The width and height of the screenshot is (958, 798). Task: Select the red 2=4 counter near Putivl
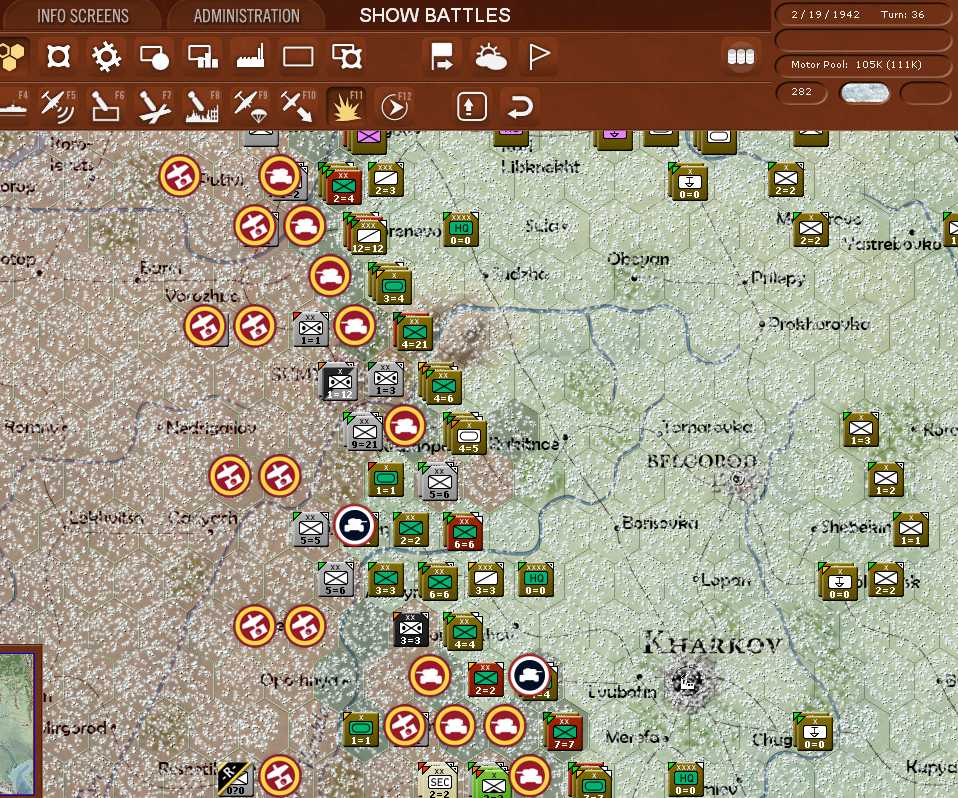click(343, 186)
